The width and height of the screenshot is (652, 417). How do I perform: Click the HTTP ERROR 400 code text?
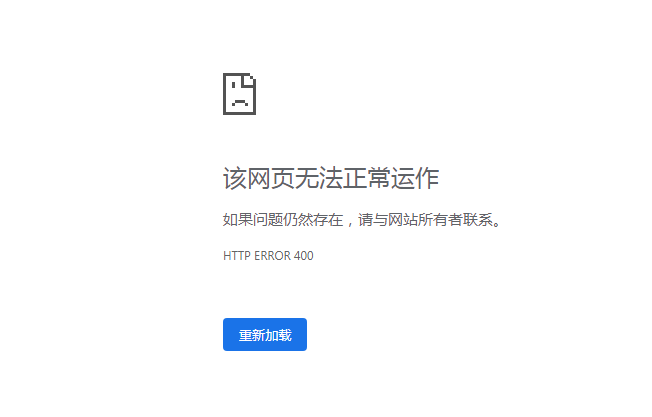coord(268,256)
